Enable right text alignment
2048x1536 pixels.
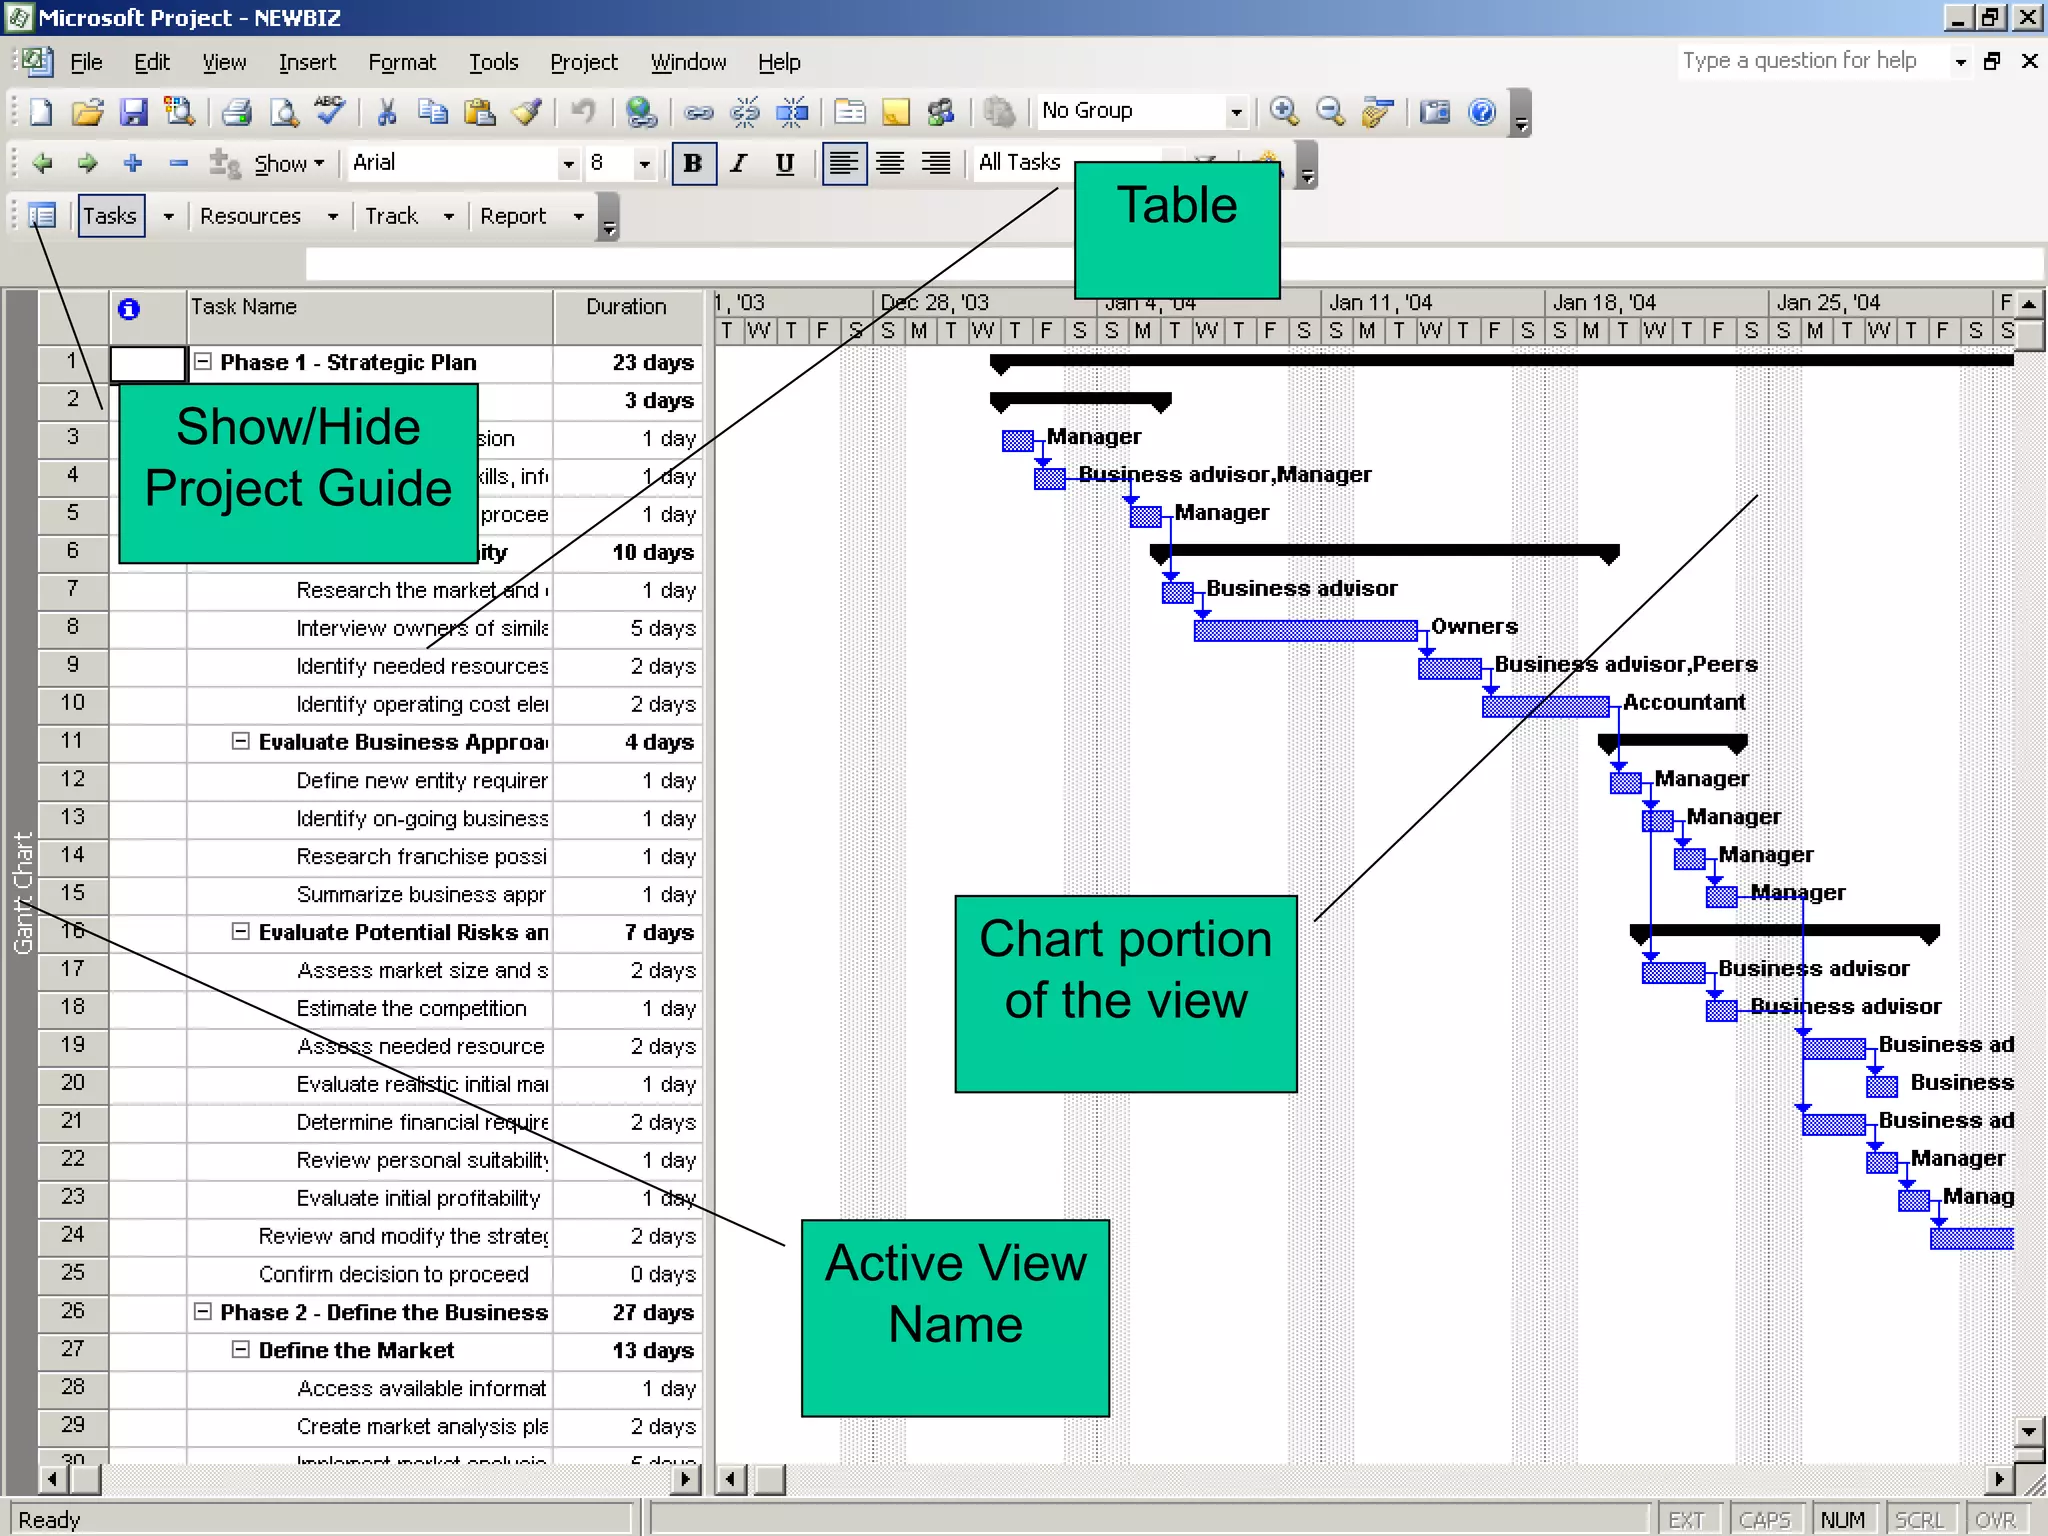pyautogui.click(x=936, y=164)
